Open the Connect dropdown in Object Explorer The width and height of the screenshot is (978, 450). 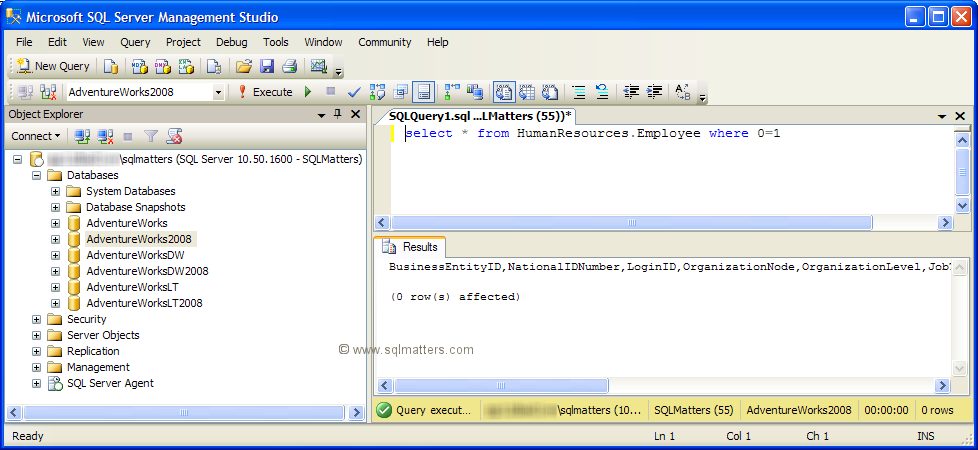36,136
